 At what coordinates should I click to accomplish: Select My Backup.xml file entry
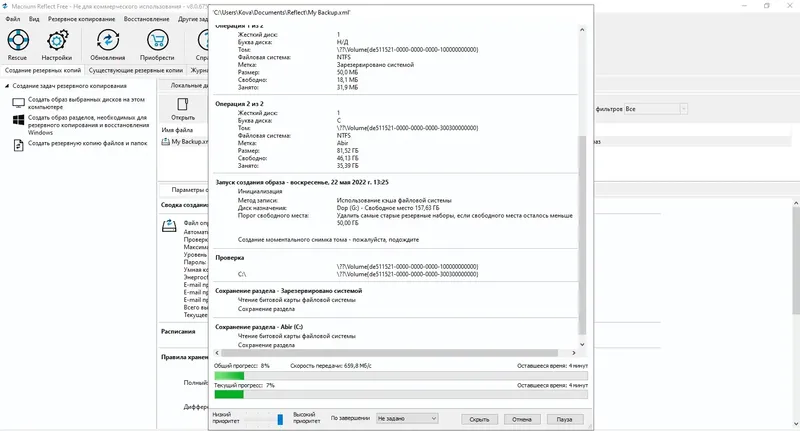coord(185,142)
